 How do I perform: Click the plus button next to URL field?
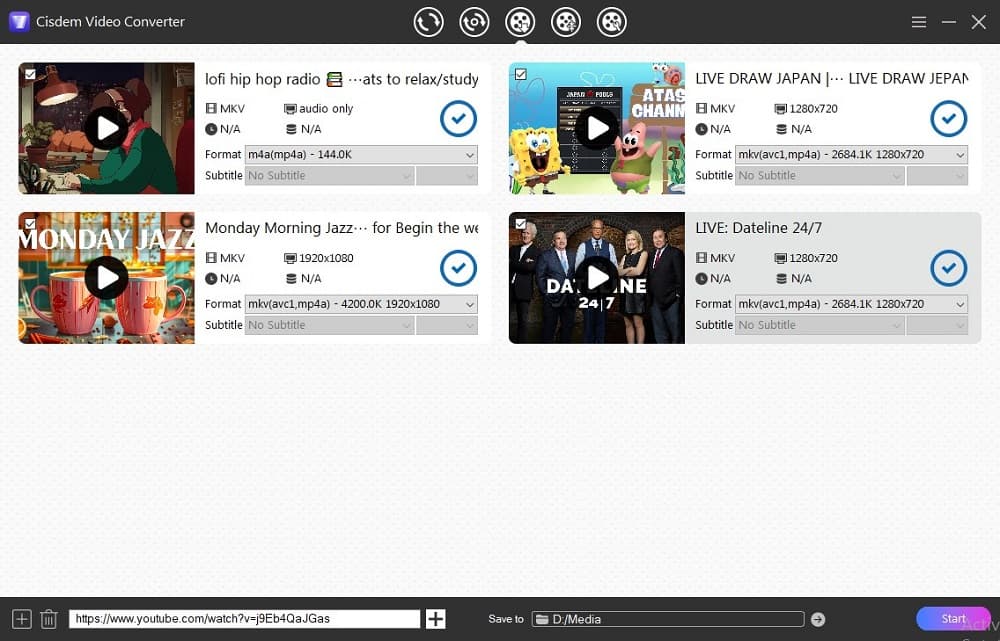click(x=435, y=619)
